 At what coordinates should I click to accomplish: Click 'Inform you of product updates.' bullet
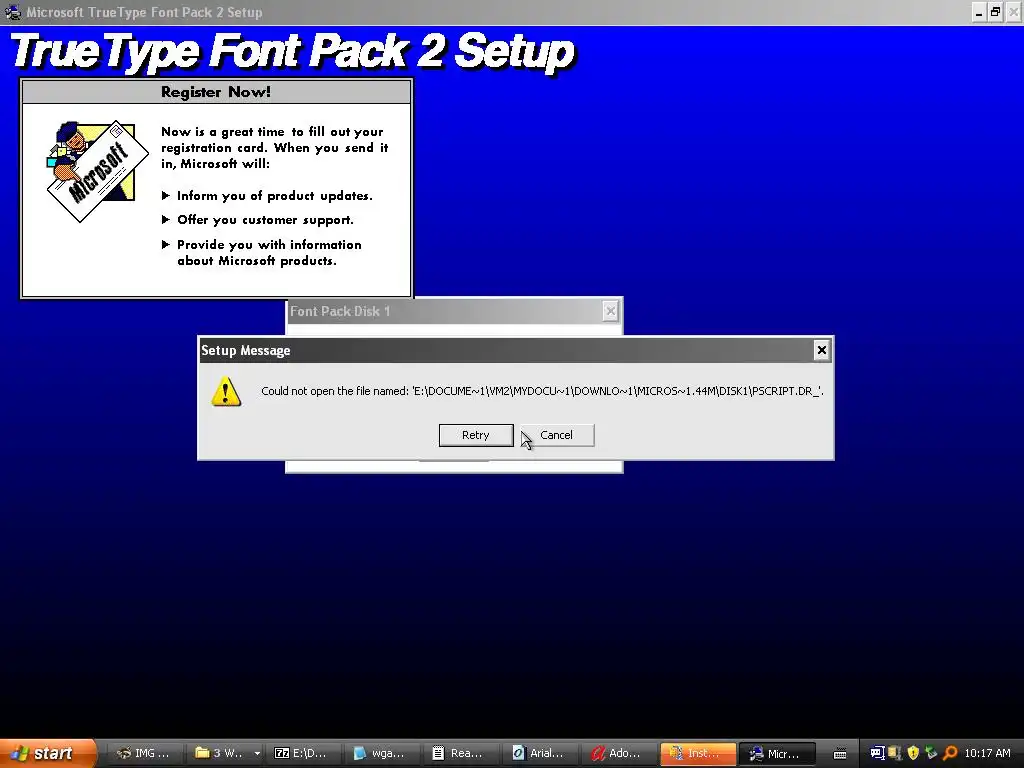click(x=274, y=196)
